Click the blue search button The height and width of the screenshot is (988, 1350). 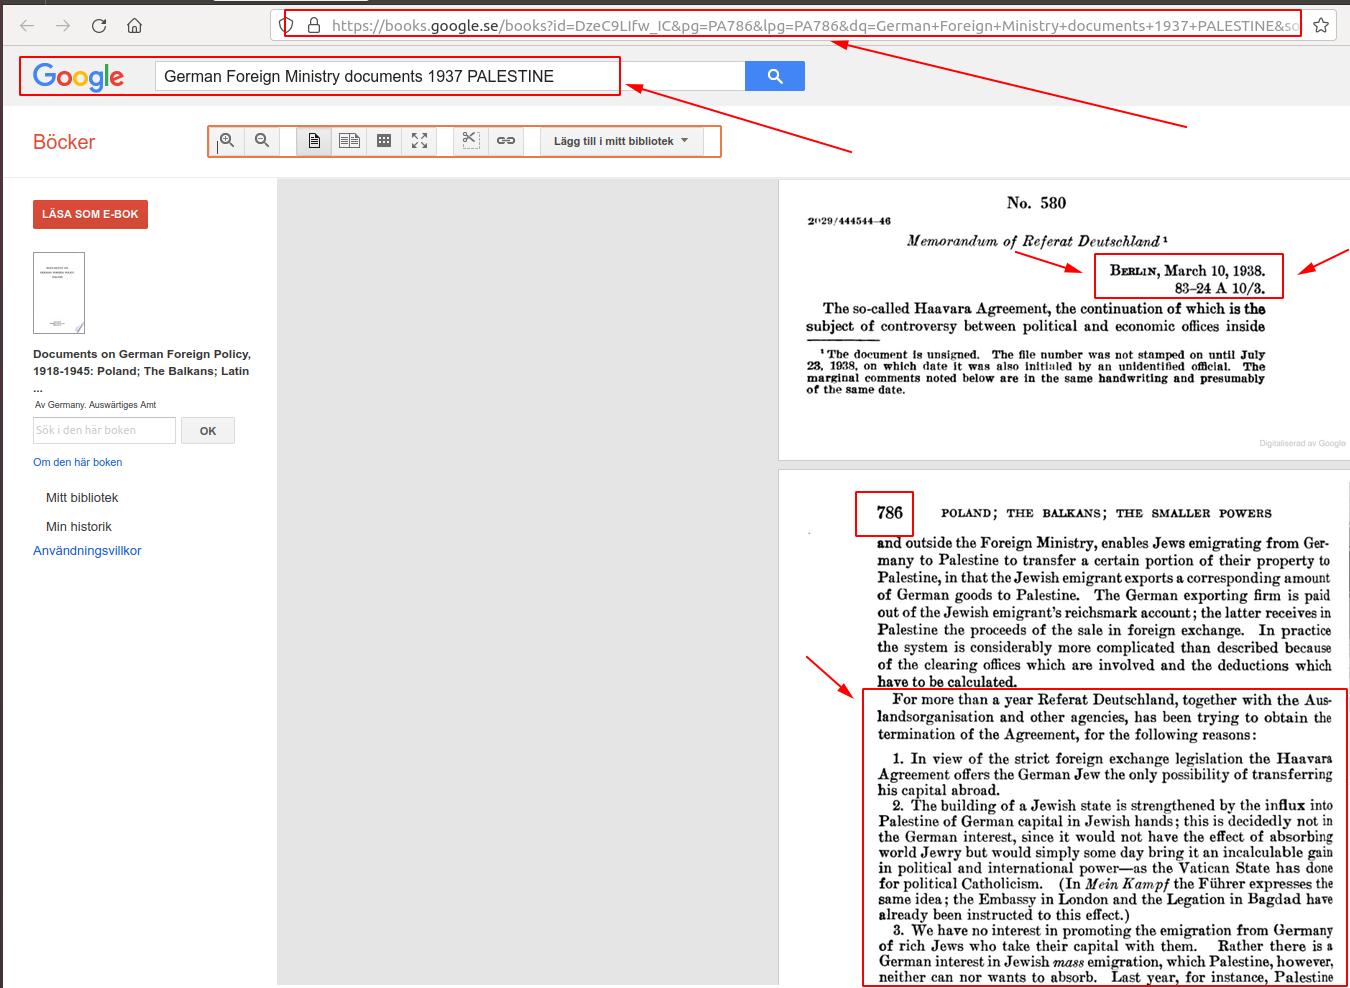coord(775,76)
